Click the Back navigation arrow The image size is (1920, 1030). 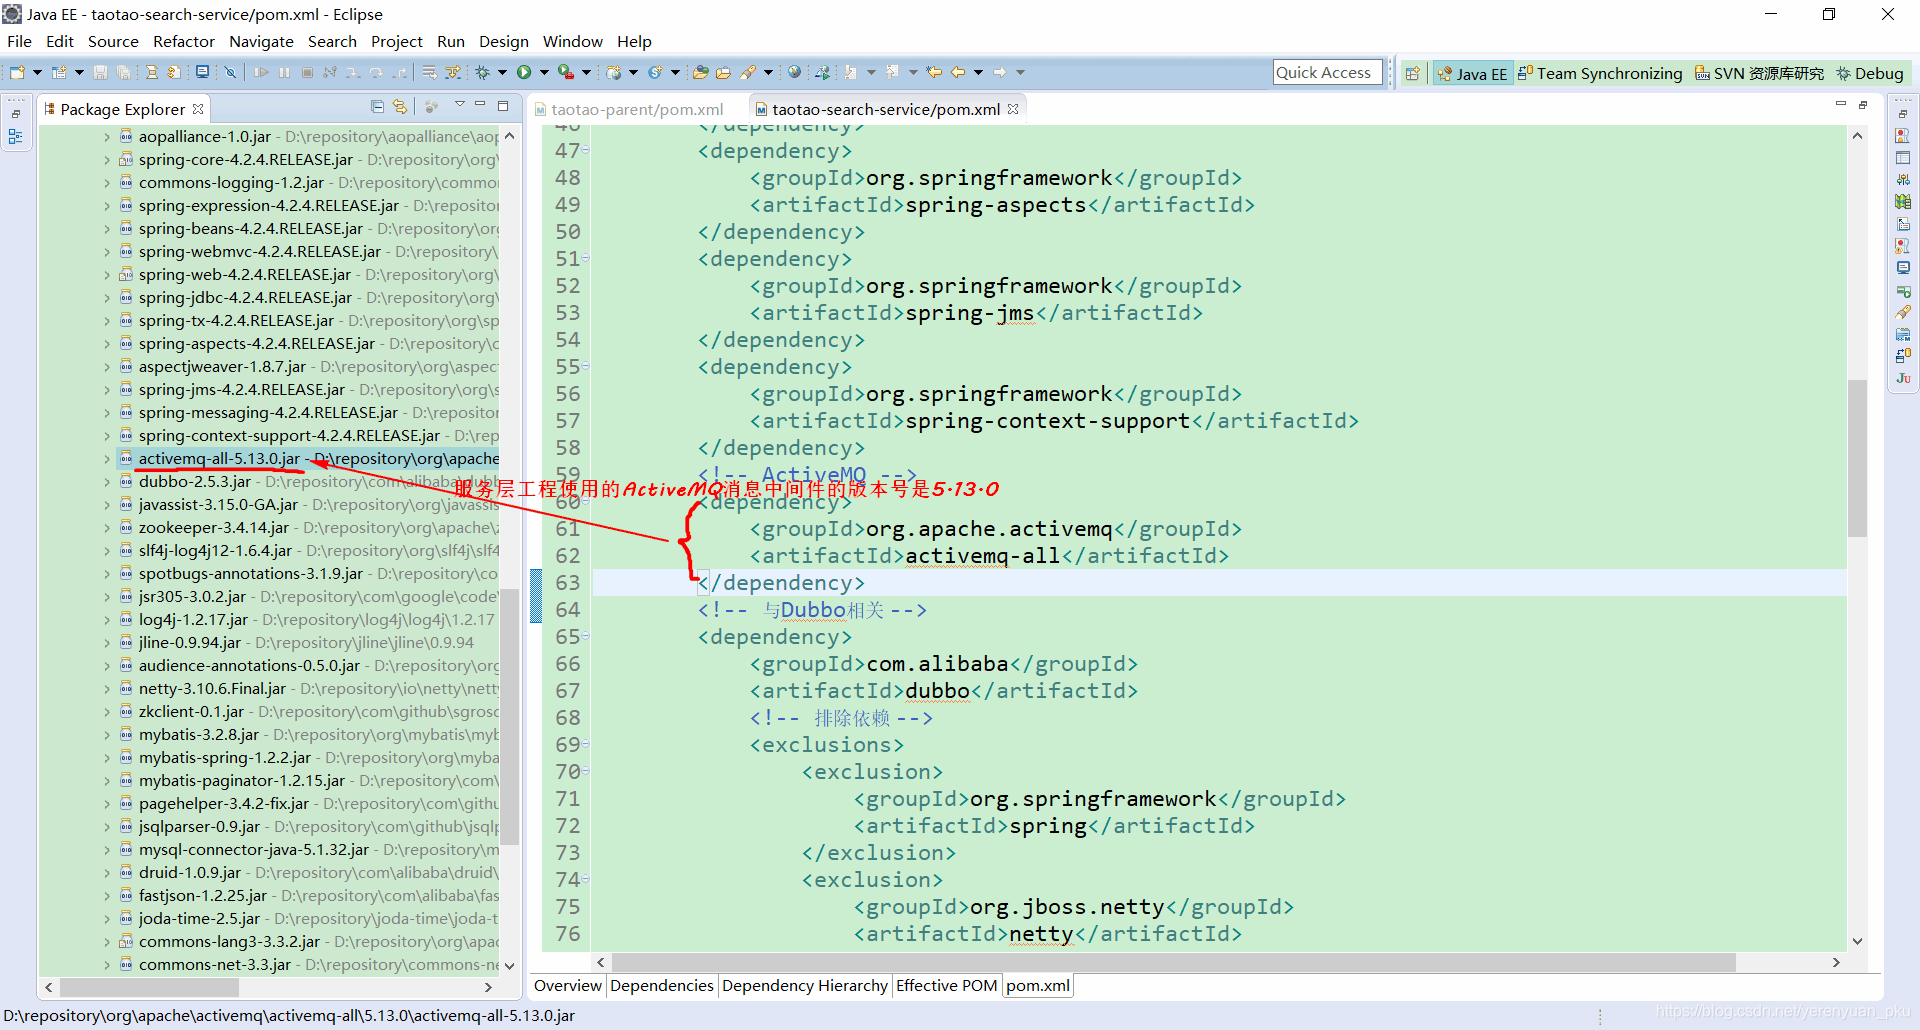[958, 72]
